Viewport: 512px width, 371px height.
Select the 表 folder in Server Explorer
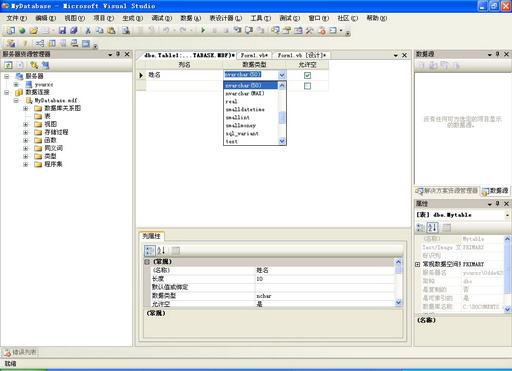coord(43,116)
